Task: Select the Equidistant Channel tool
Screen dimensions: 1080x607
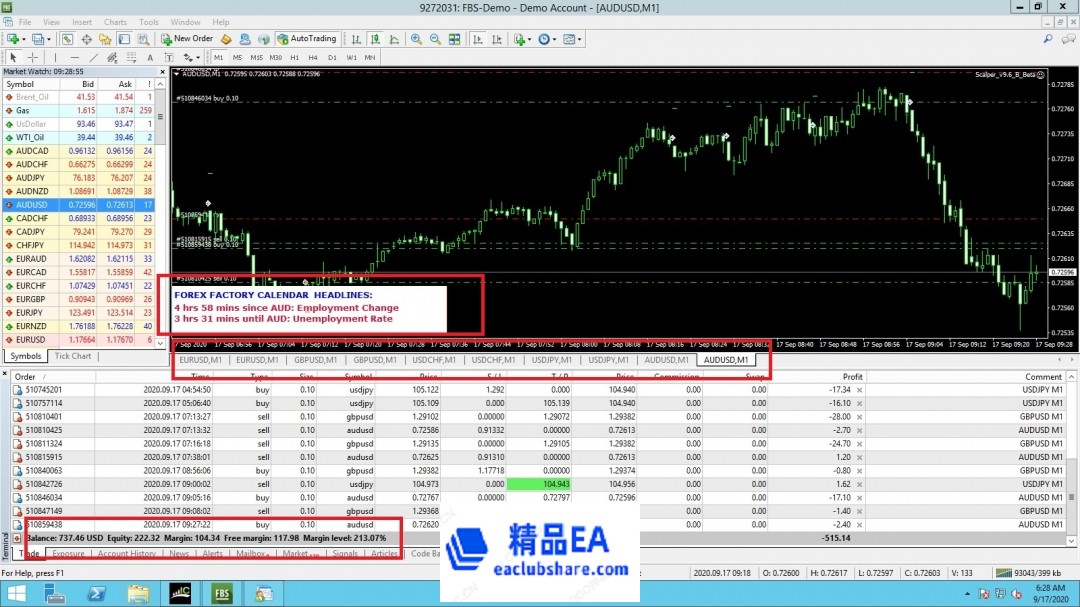Action: pyautogui.click(x=112, y=58)
